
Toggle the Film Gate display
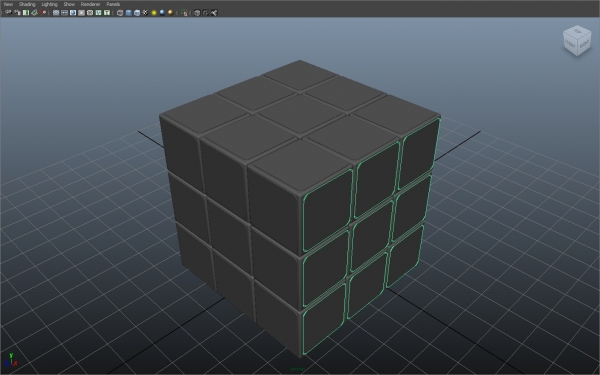(x=64, y=13)
